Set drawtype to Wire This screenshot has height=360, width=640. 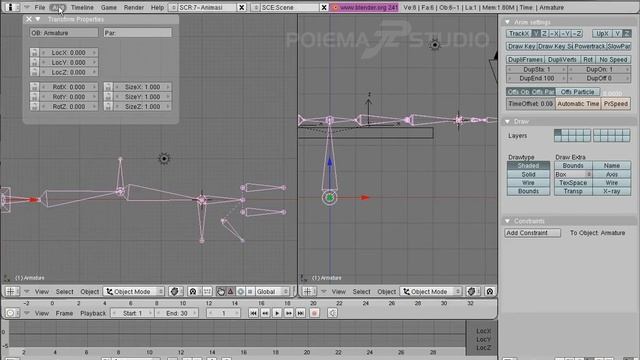pos(528,183)
